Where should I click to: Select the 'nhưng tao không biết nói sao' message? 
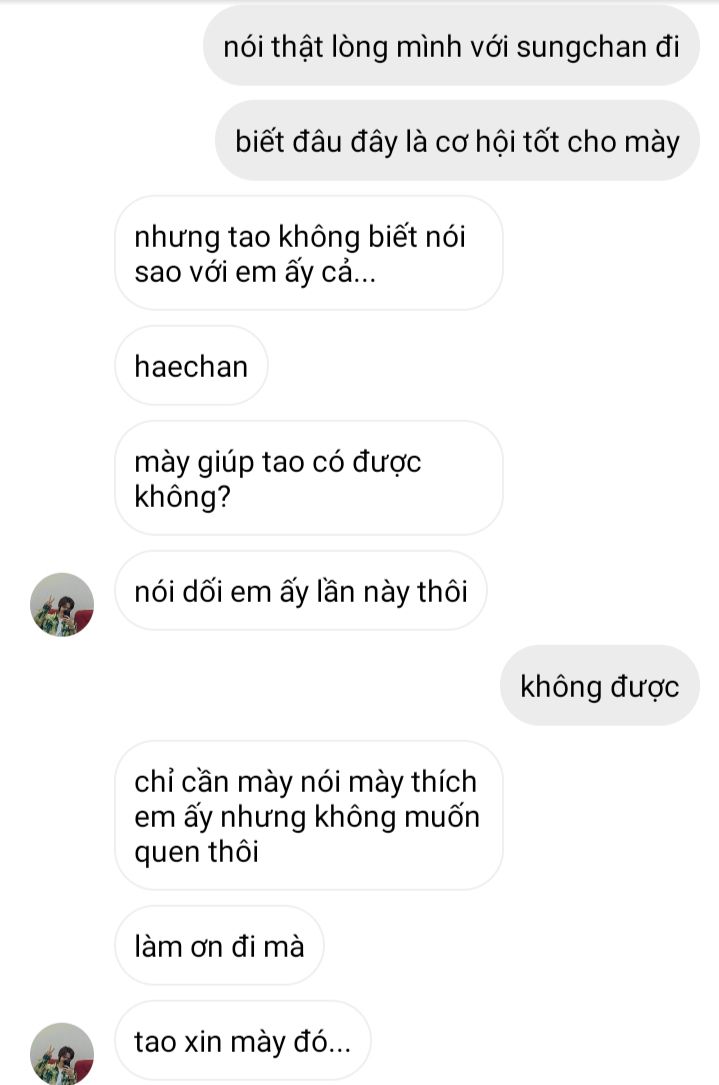point(309,253)
